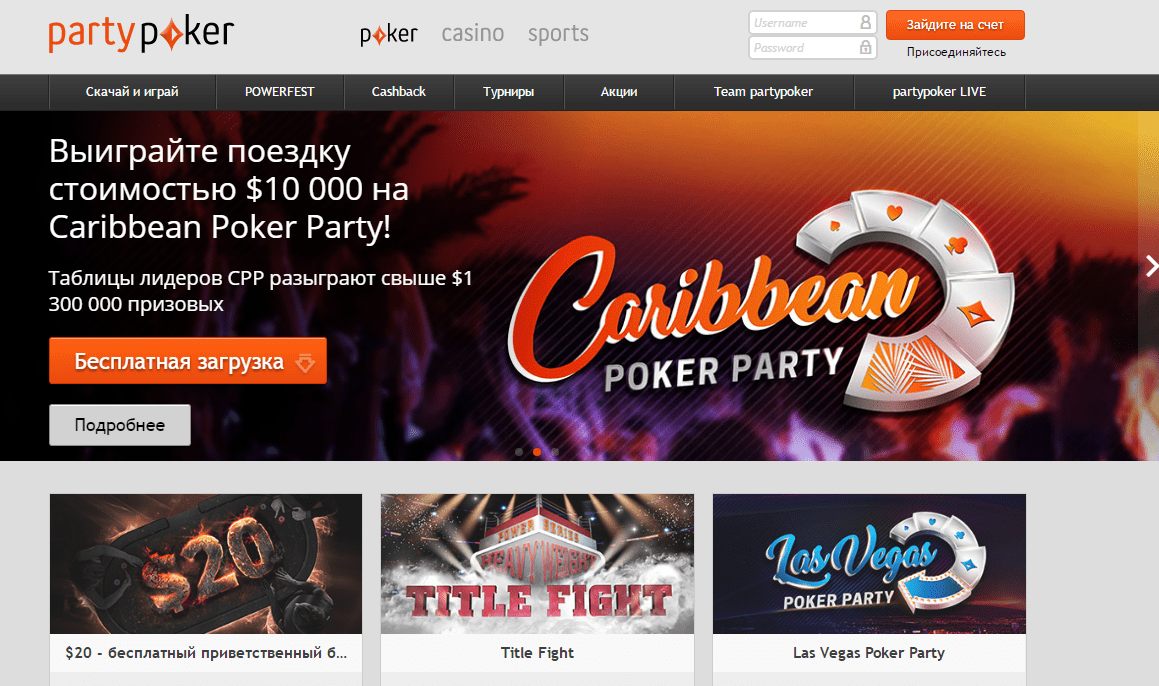Screen dimensions: 1159x686
Task: Switch to the sports section
Action: tap(558, 34)
